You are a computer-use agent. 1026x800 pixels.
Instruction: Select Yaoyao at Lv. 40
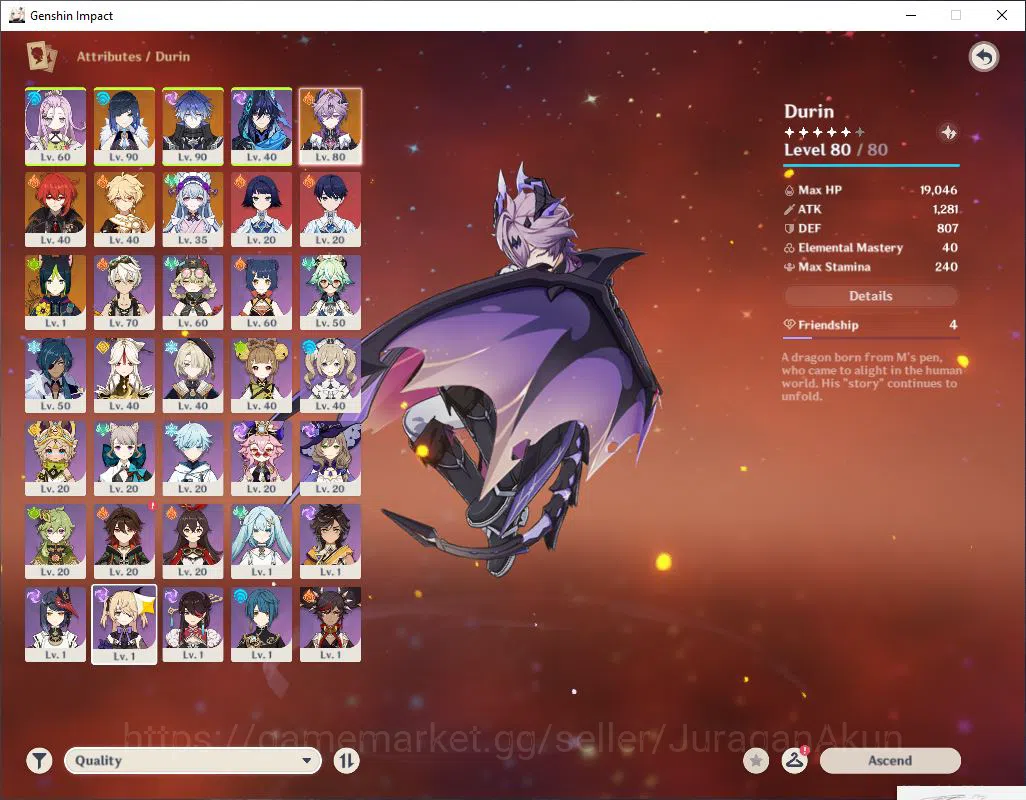click(262, 375)
